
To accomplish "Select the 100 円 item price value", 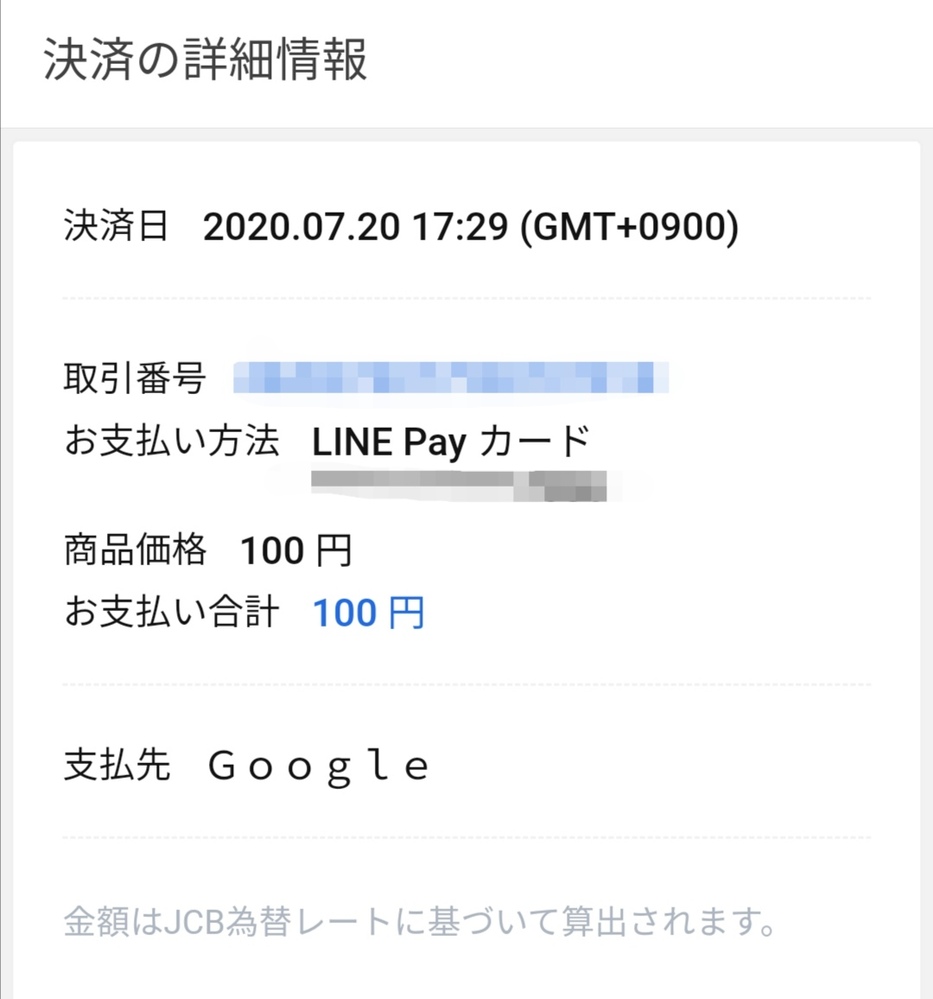I will point(296,550).
